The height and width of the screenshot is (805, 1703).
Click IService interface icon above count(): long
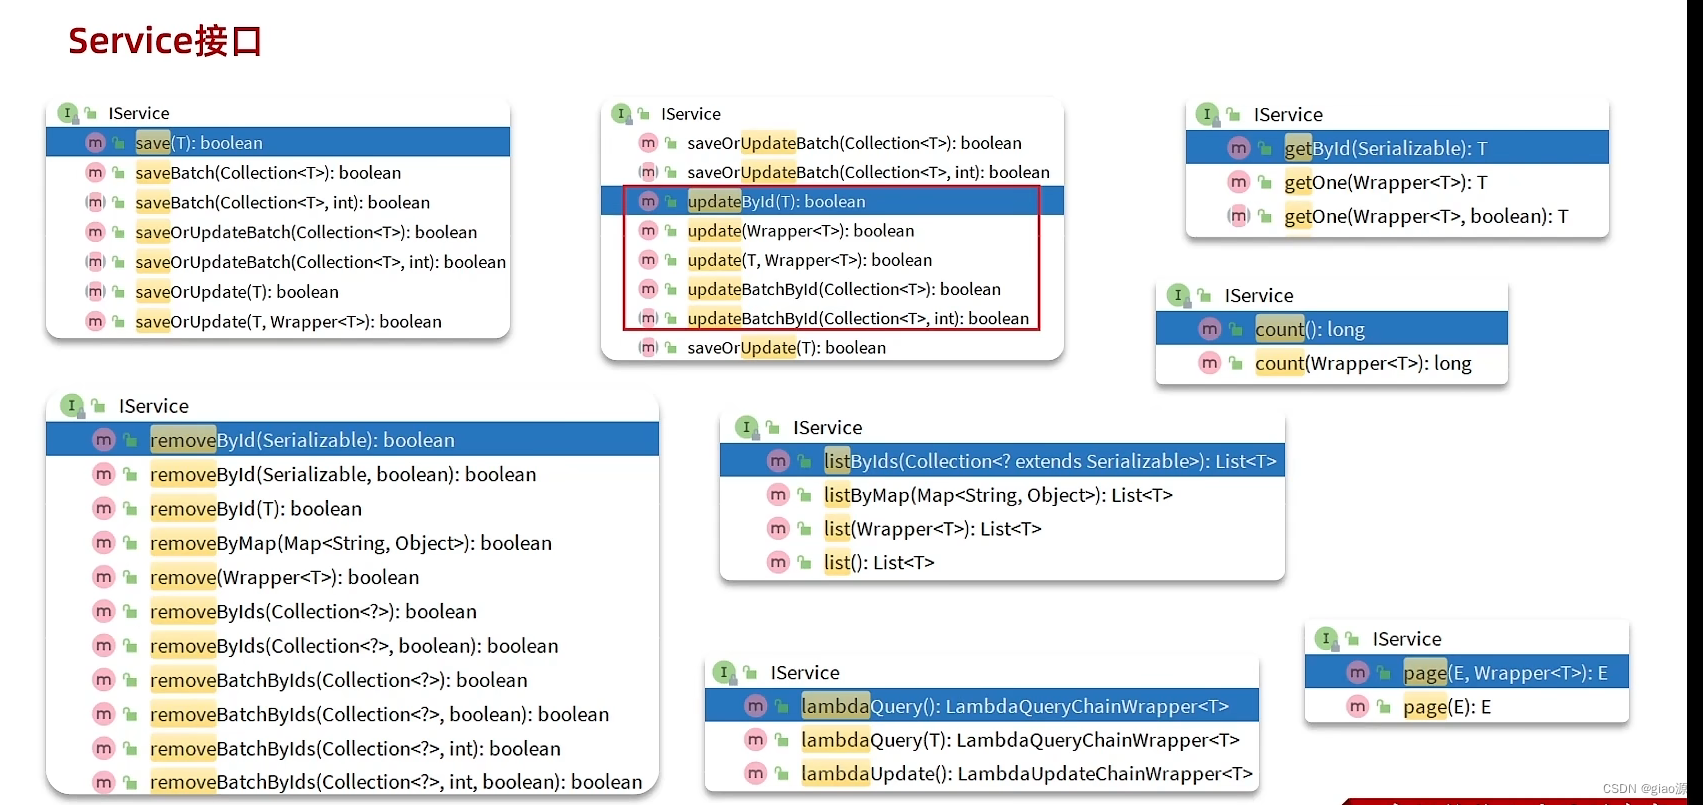click(1179, 295)
